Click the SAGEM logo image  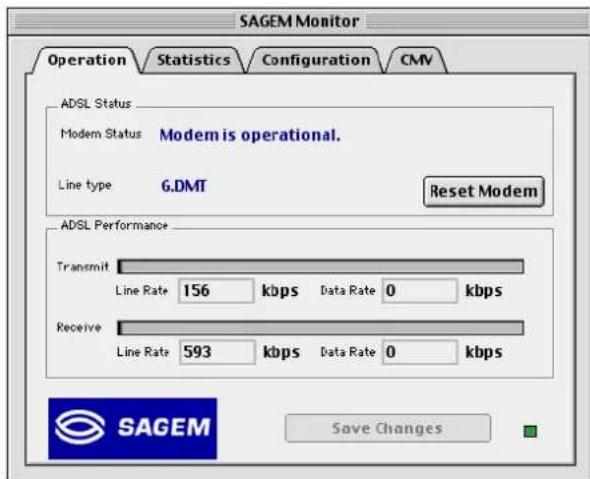132,428
